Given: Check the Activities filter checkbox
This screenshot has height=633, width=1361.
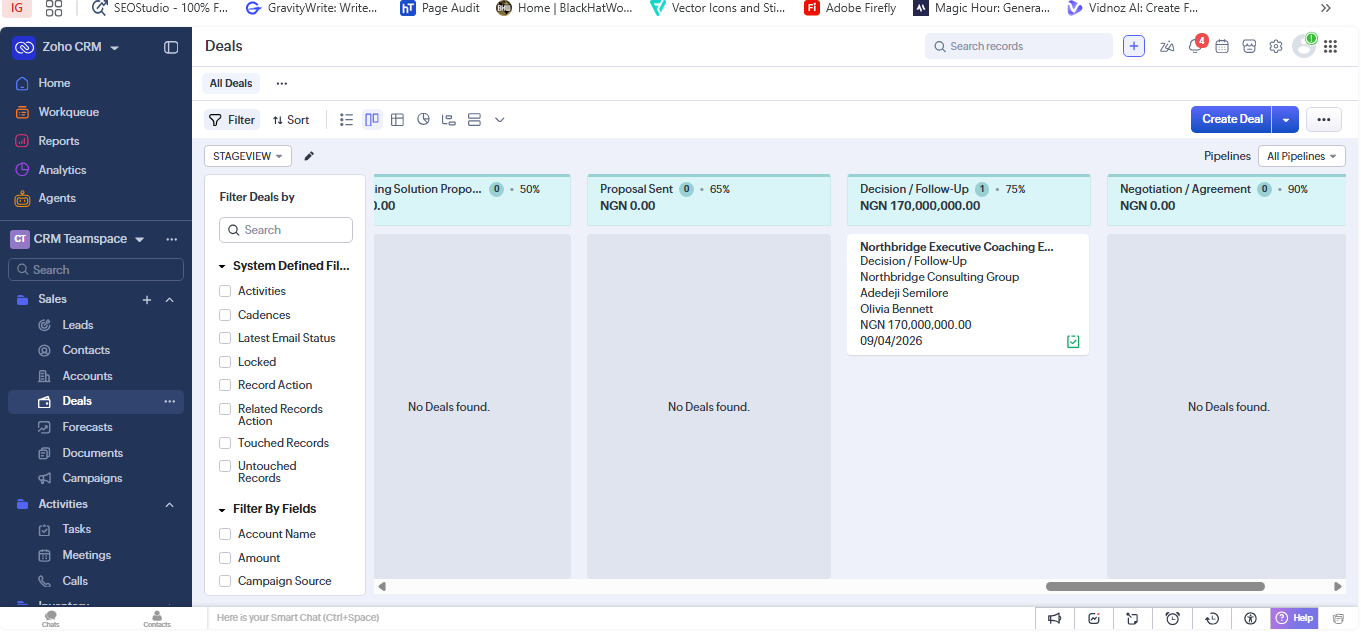Looking at the screenshot, I should (x=225, y=291).
